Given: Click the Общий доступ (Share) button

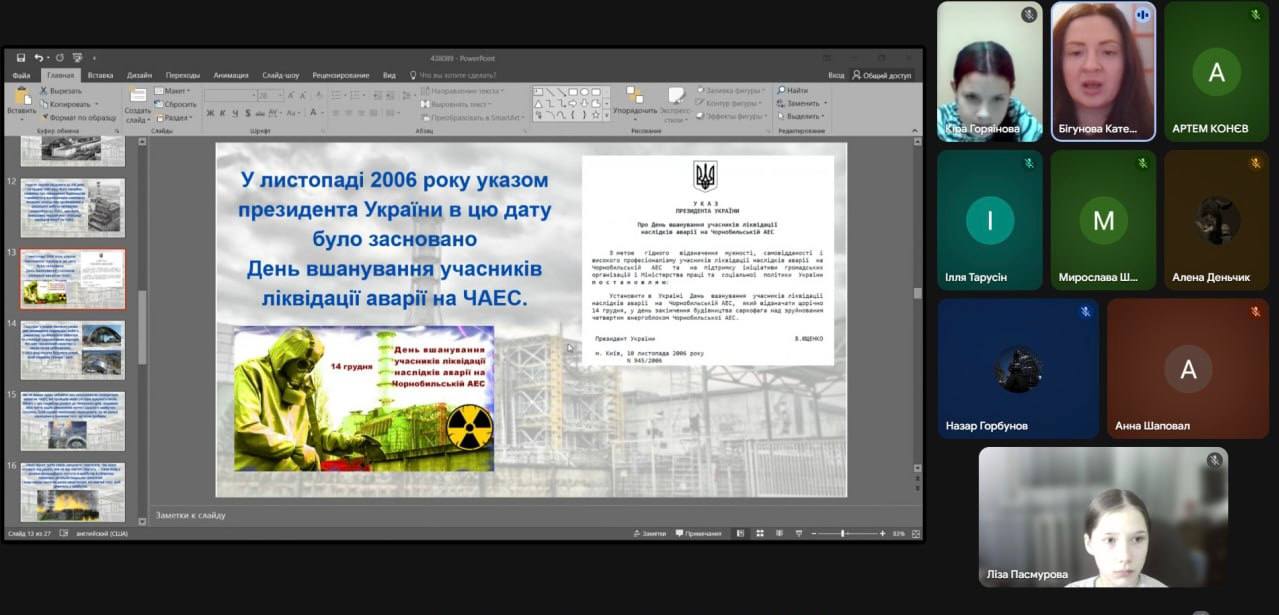Looking at the screenshot, I should coord(881,75).
